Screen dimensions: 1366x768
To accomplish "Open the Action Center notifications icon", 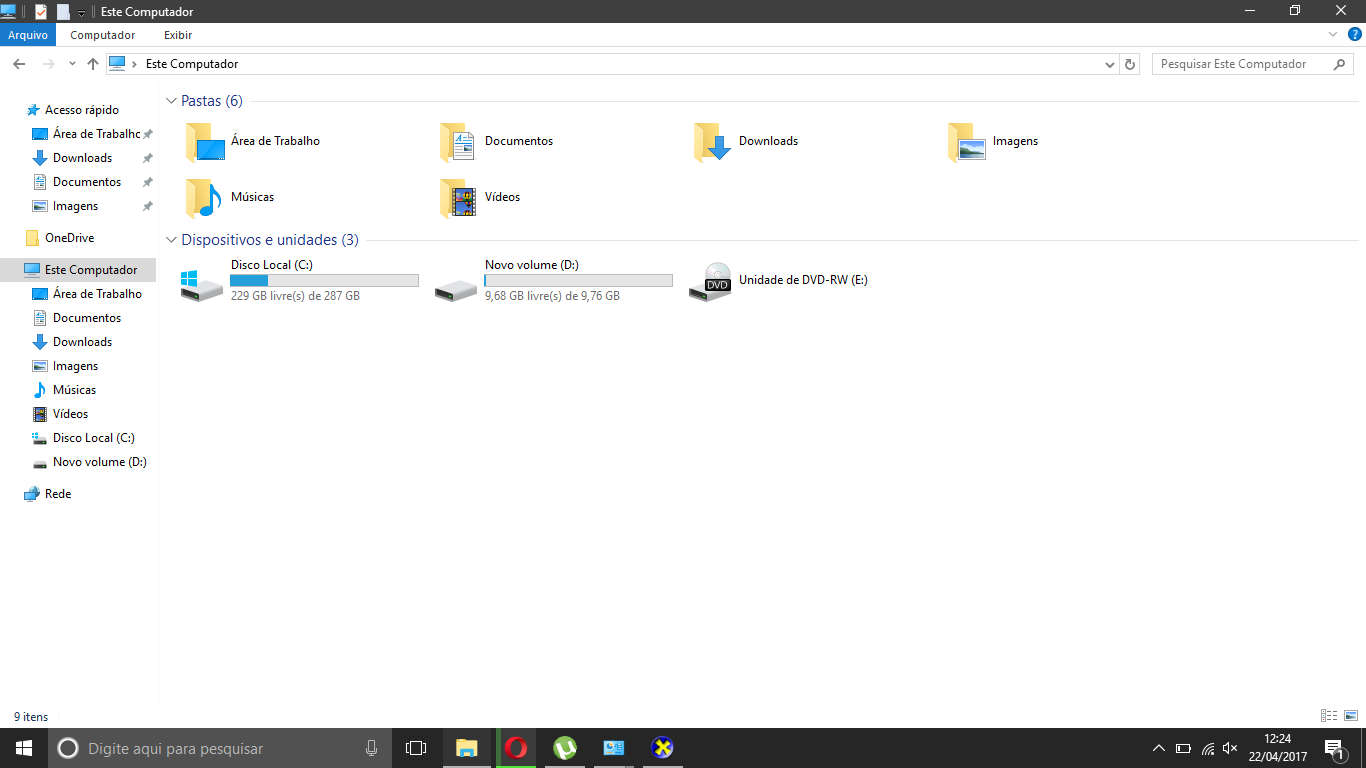I will [x=1333, y=748].
